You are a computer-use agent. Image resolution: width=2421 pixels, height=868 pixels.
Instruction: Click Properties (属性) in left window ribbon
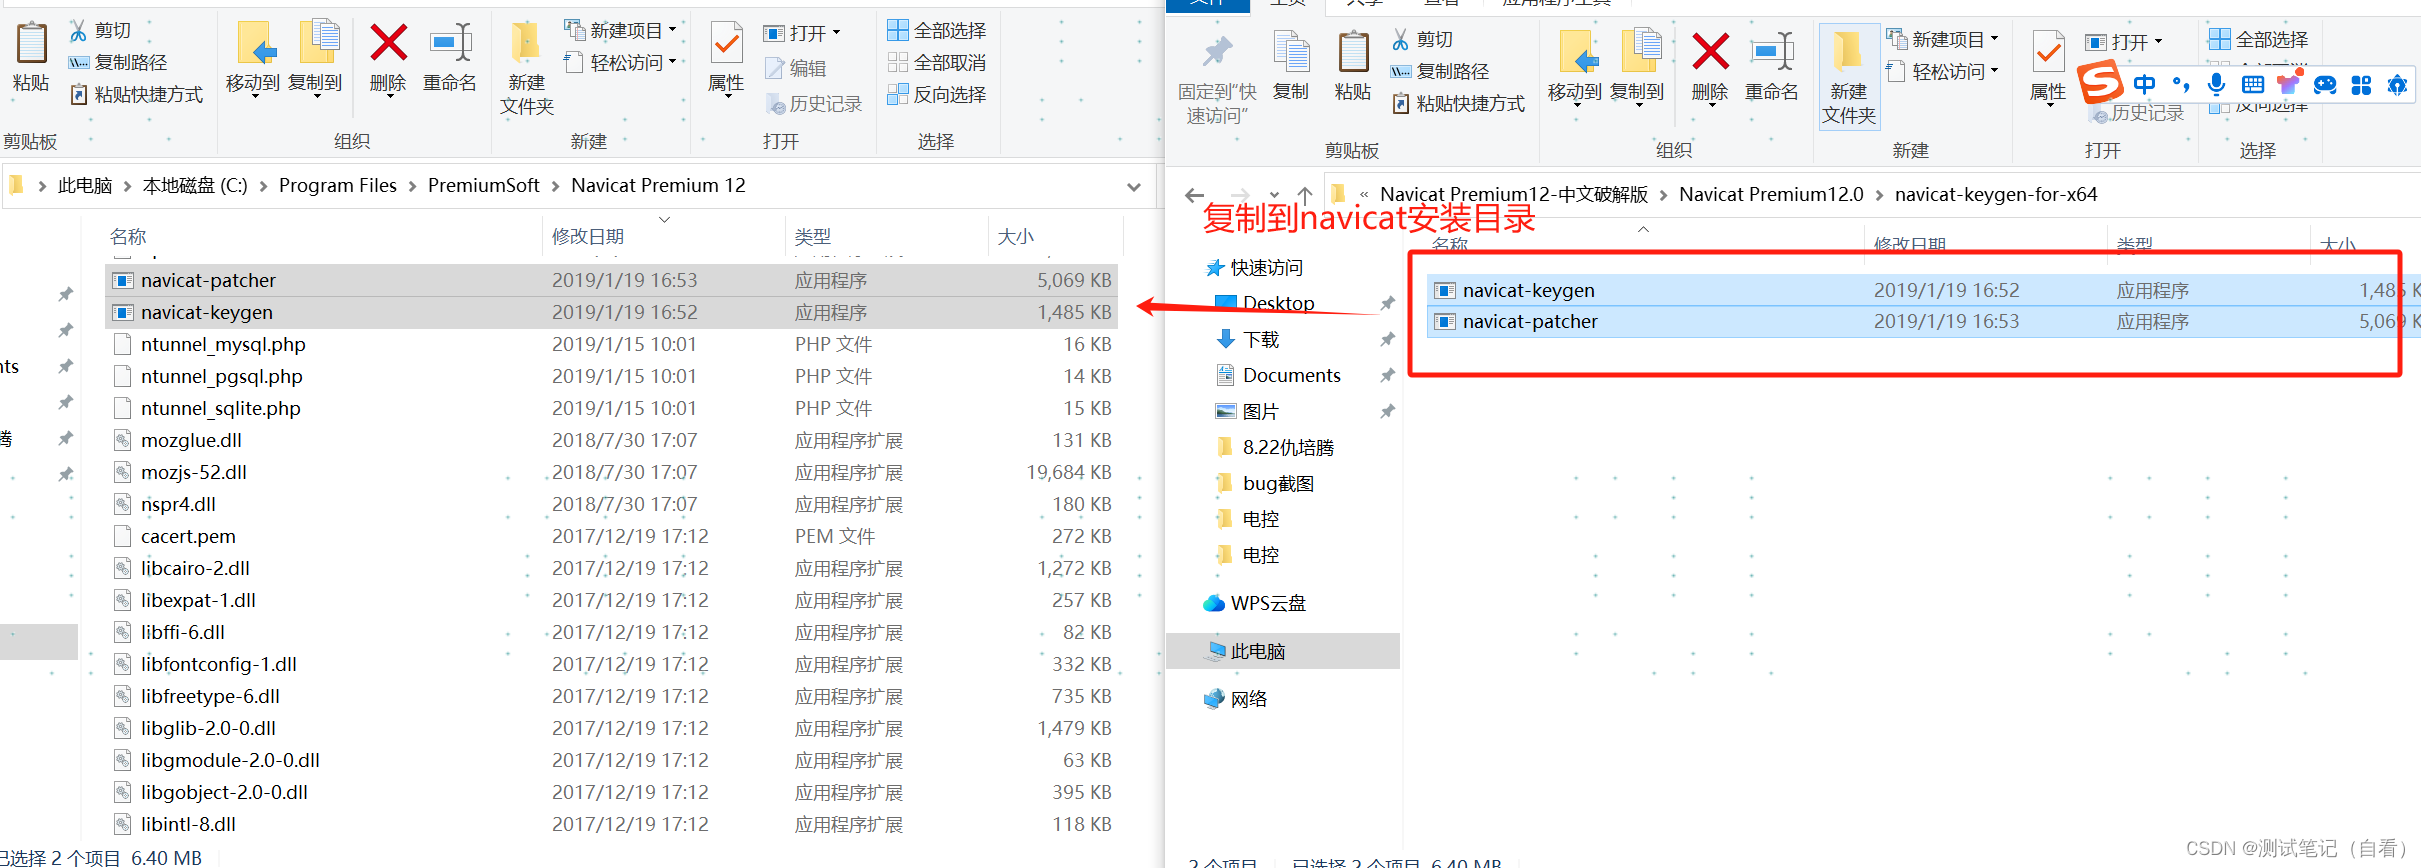tap(726, 58)
